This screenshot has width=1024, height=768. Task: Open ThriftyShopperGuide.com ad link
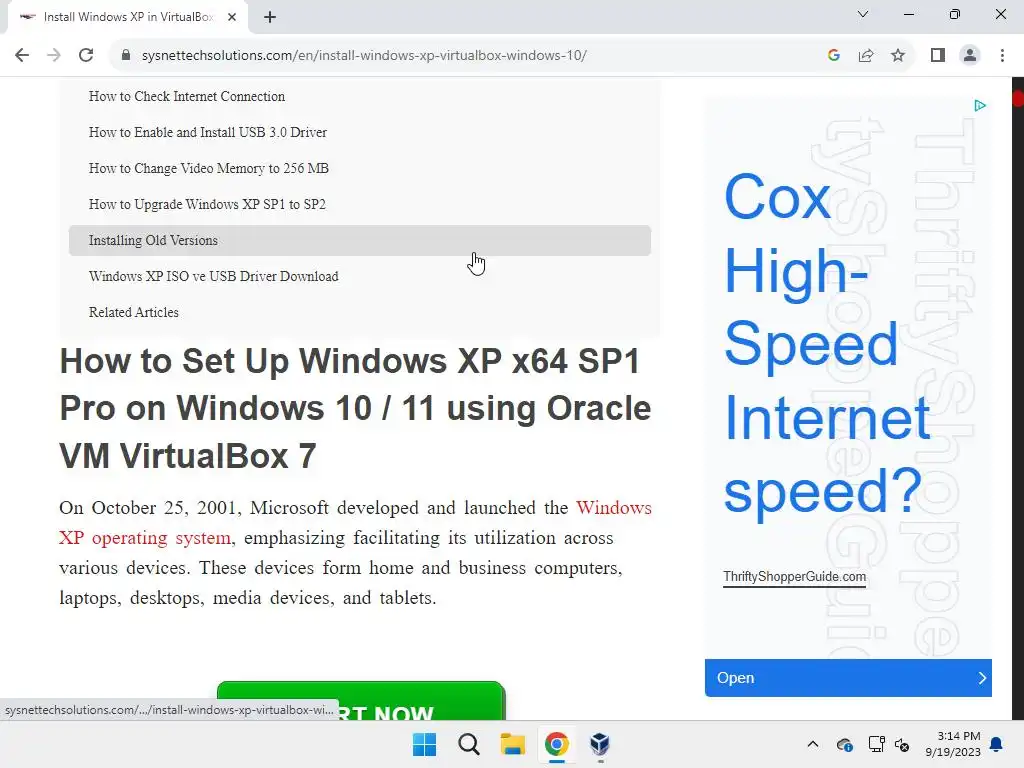tap(794, 577)
